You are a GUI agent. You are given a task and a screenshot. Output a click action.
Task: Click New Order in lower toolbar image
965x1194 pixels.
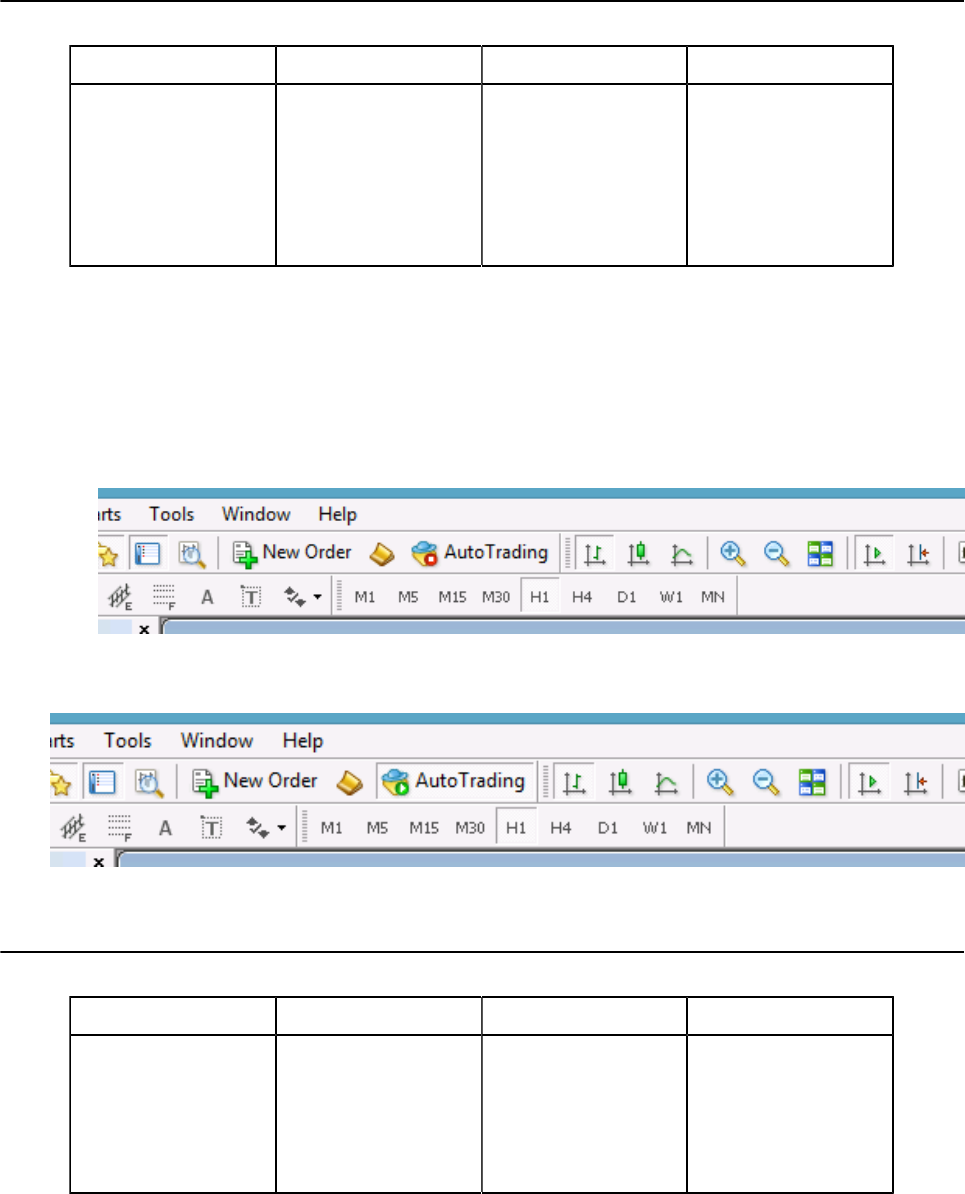coord(254,782)
